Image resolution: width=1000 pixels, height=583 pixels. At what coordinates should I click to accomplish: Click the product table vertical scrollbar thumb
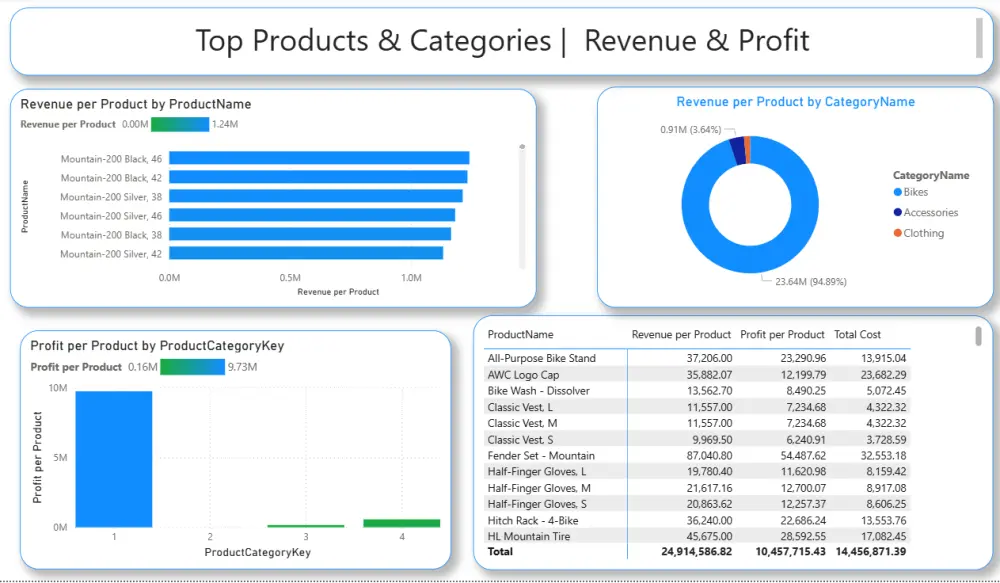[978, 336]
